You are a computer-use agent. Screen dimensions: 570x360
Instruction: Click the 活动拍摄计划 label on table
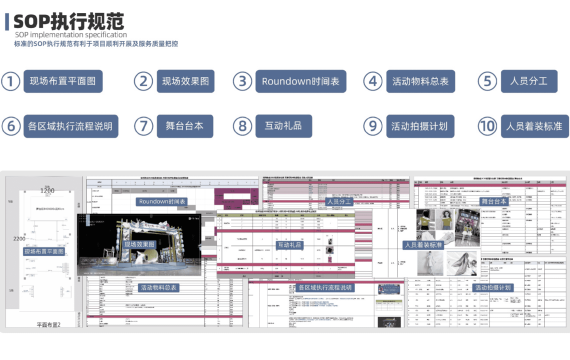[493, 288]
